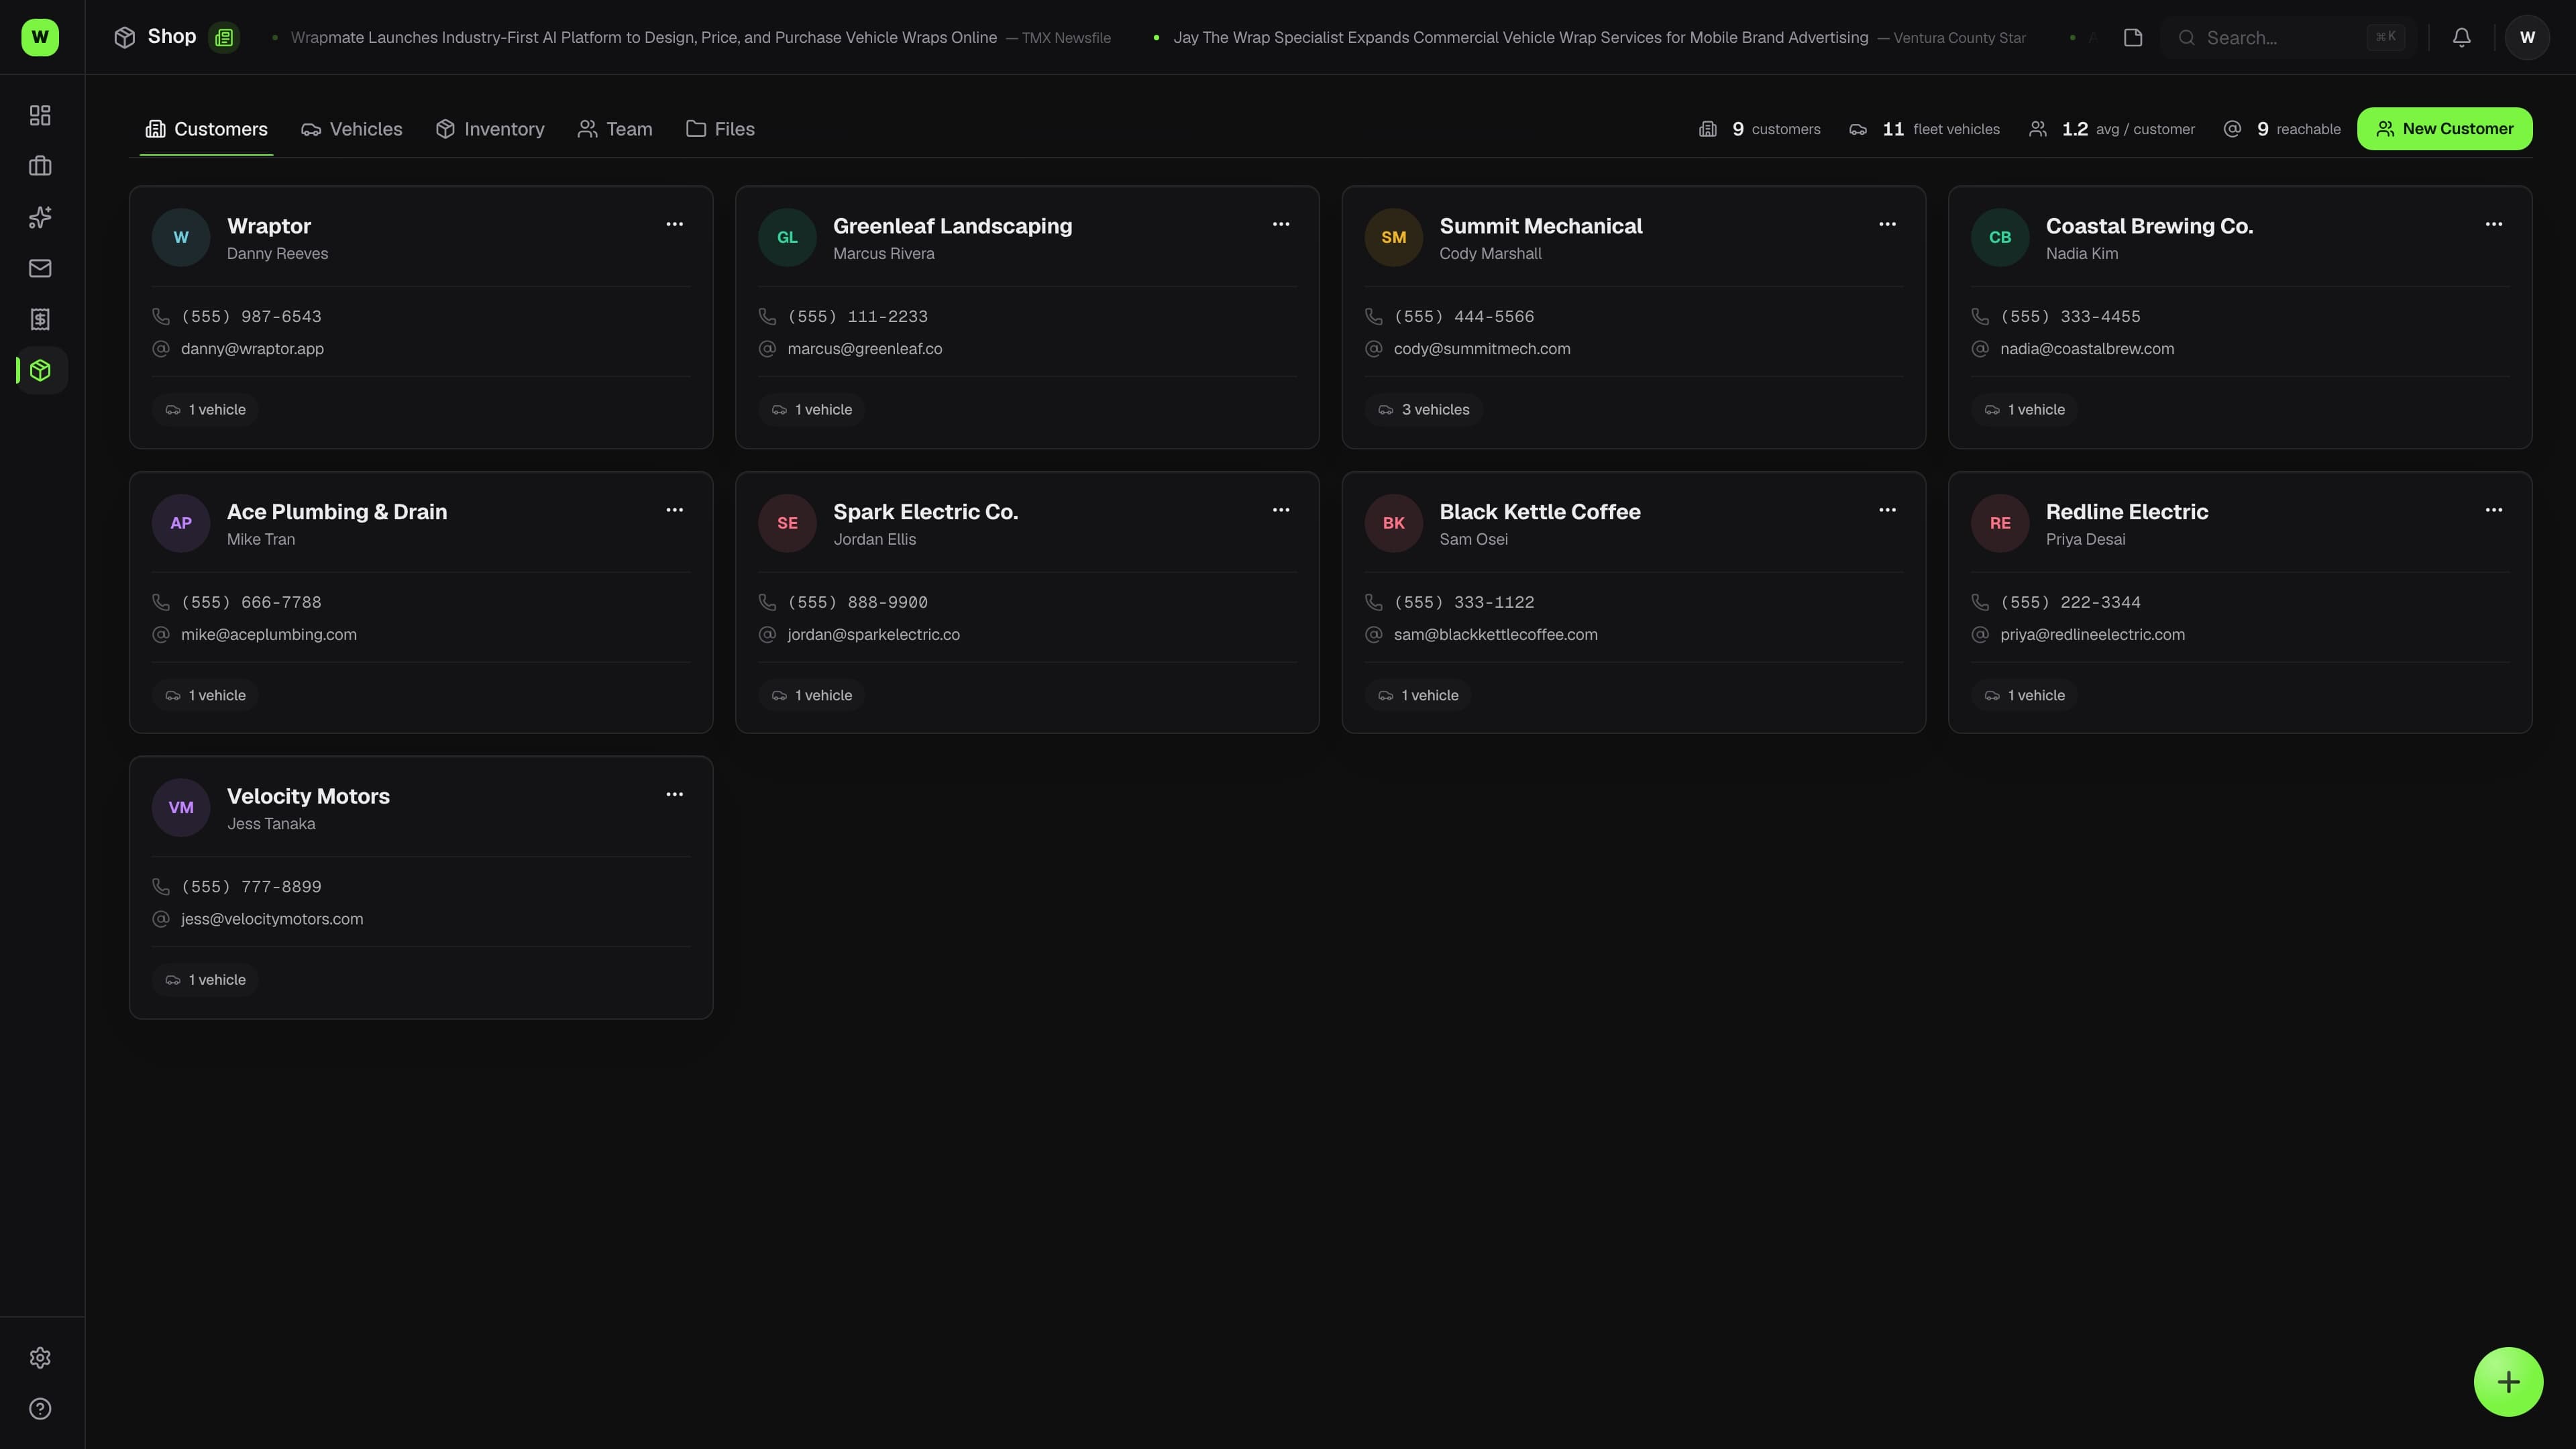Click the New Customer button
This screenshot has width=2576, height=1449.
[2444, 129]
